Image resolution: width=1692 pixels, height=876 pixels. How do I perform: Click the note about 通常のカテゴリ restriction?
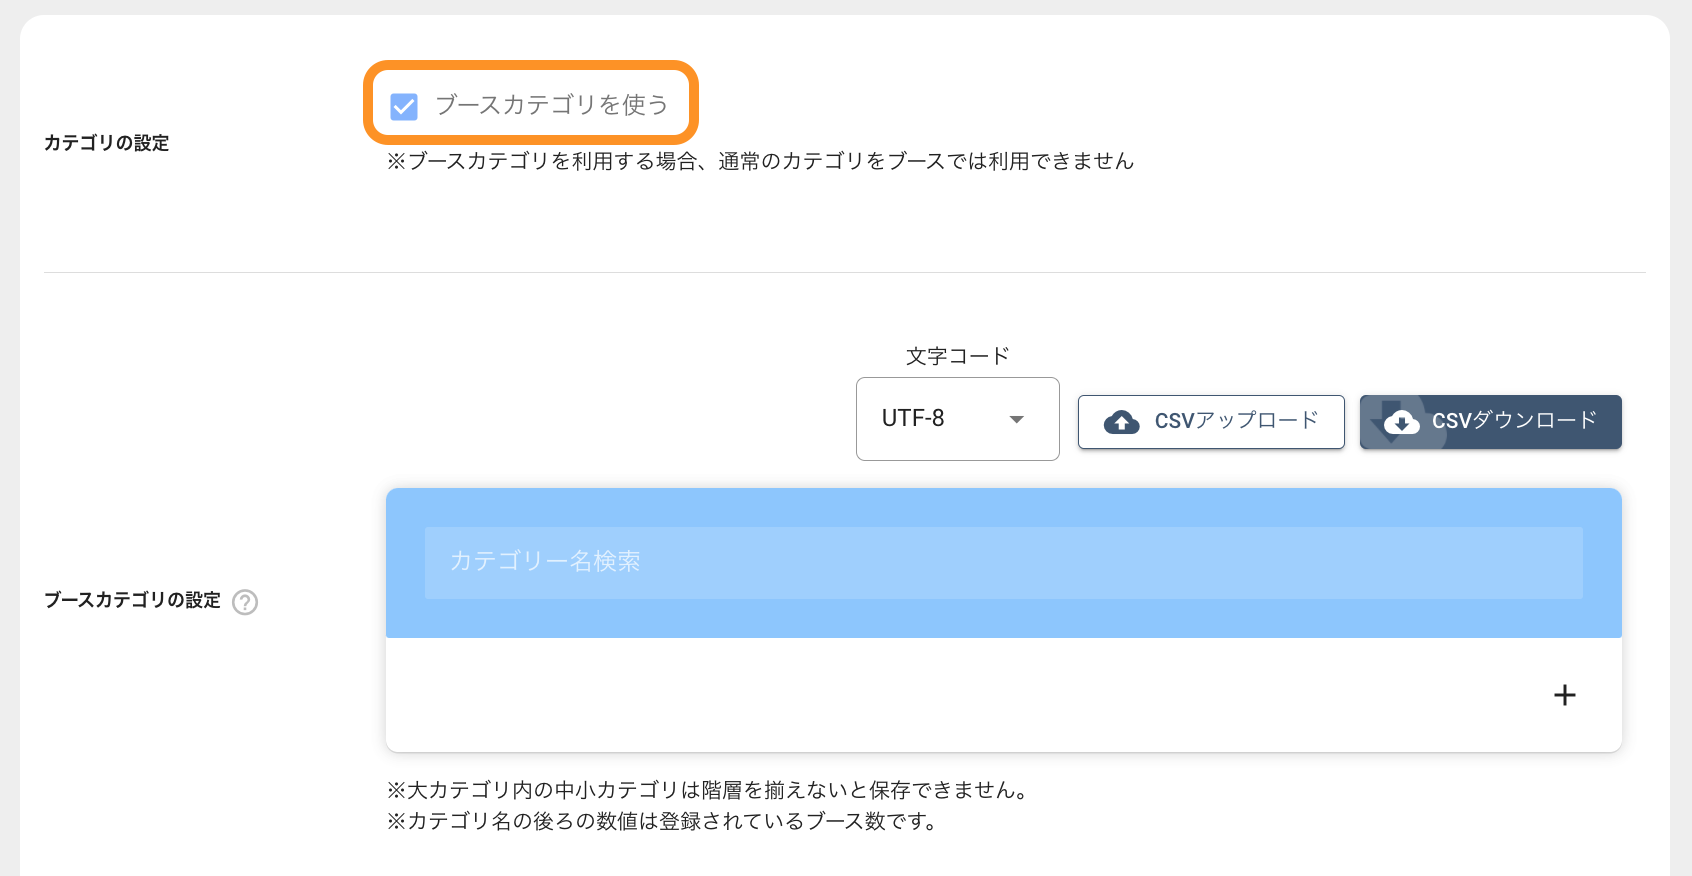point(760,161)
